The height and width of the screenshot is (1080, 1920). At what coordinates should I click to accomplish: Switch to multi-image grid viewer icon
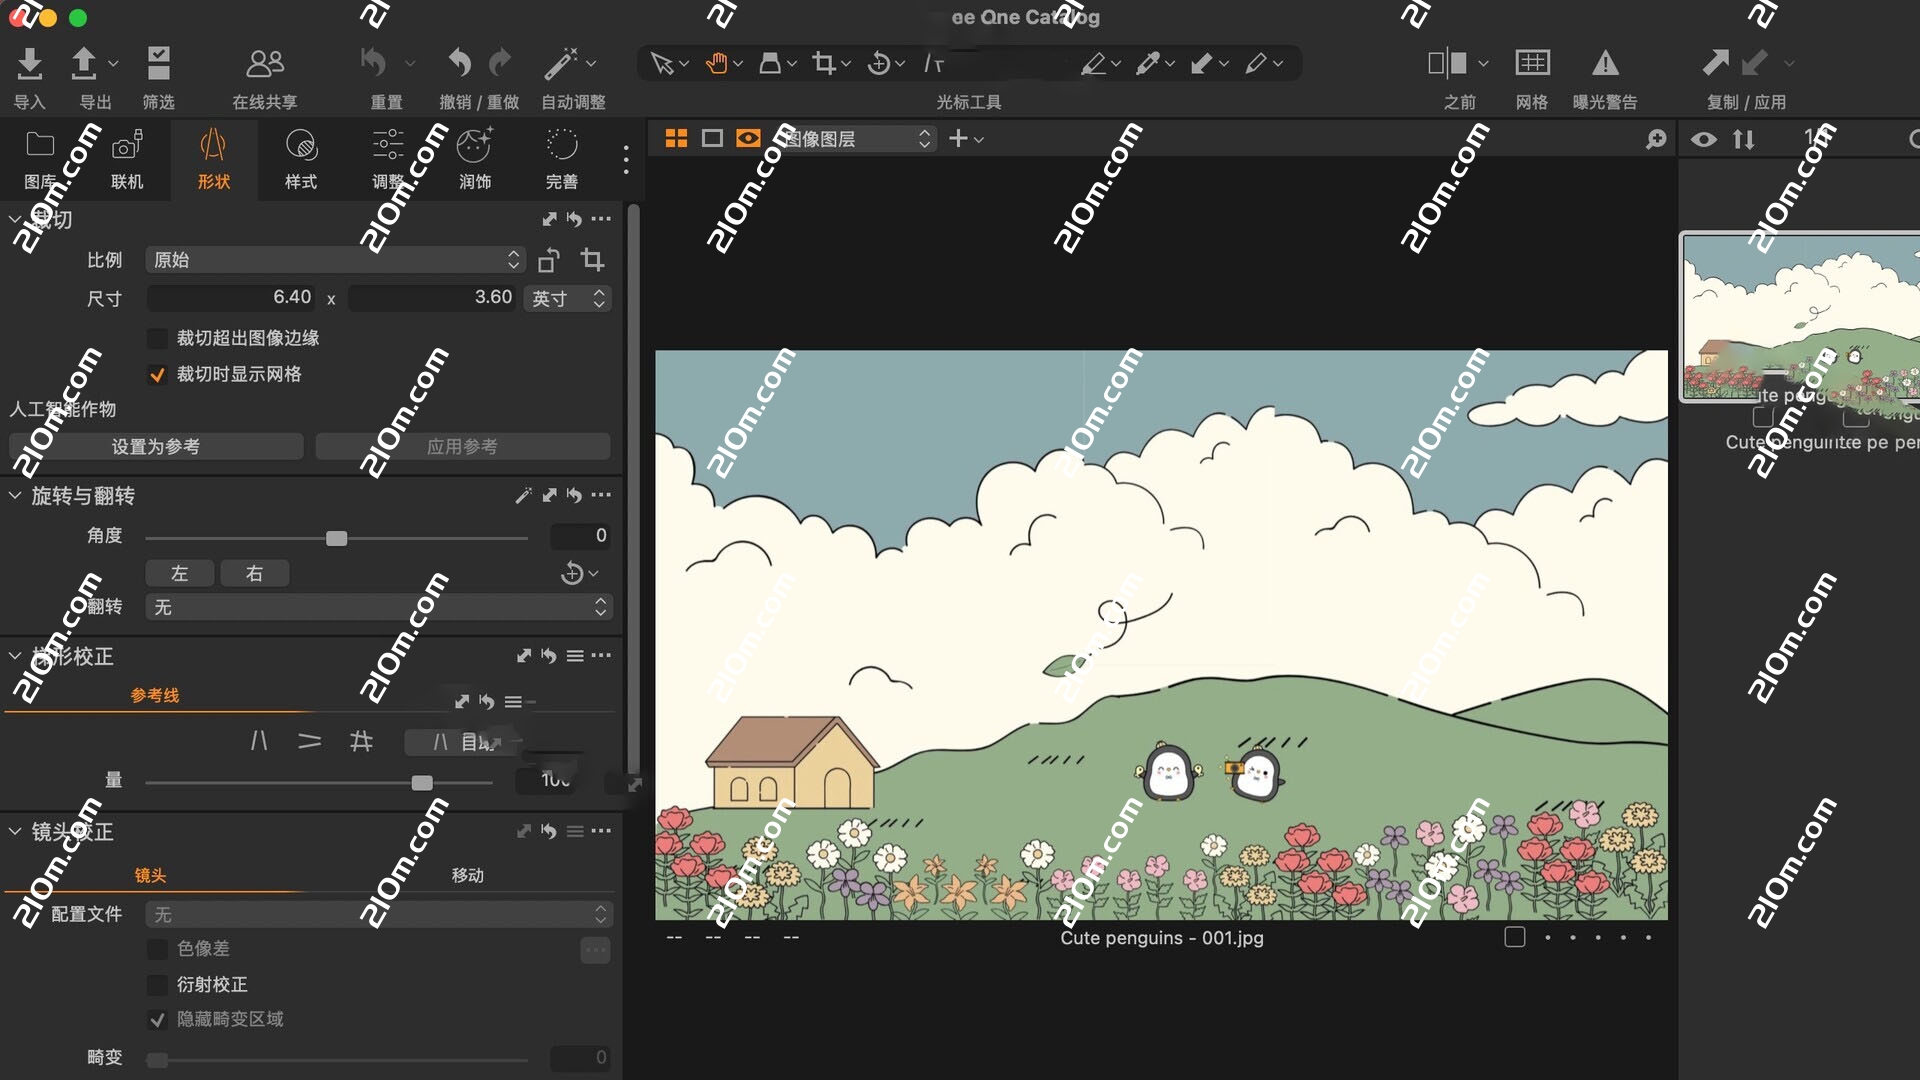coord(676,139)
